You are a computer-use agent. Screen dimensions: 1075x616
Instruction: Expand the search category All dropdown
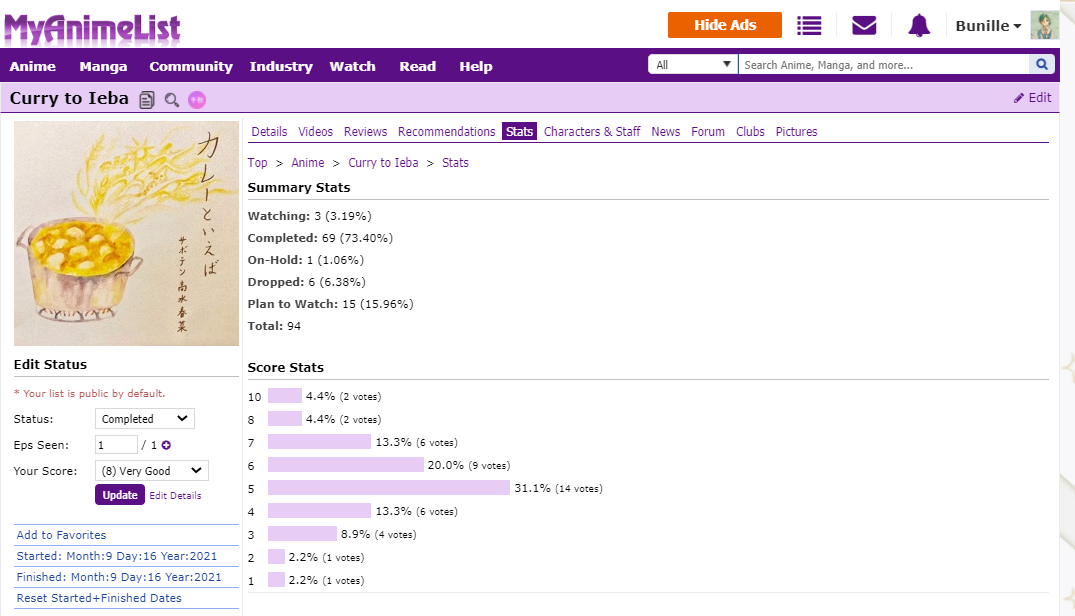tap(693, 65)
